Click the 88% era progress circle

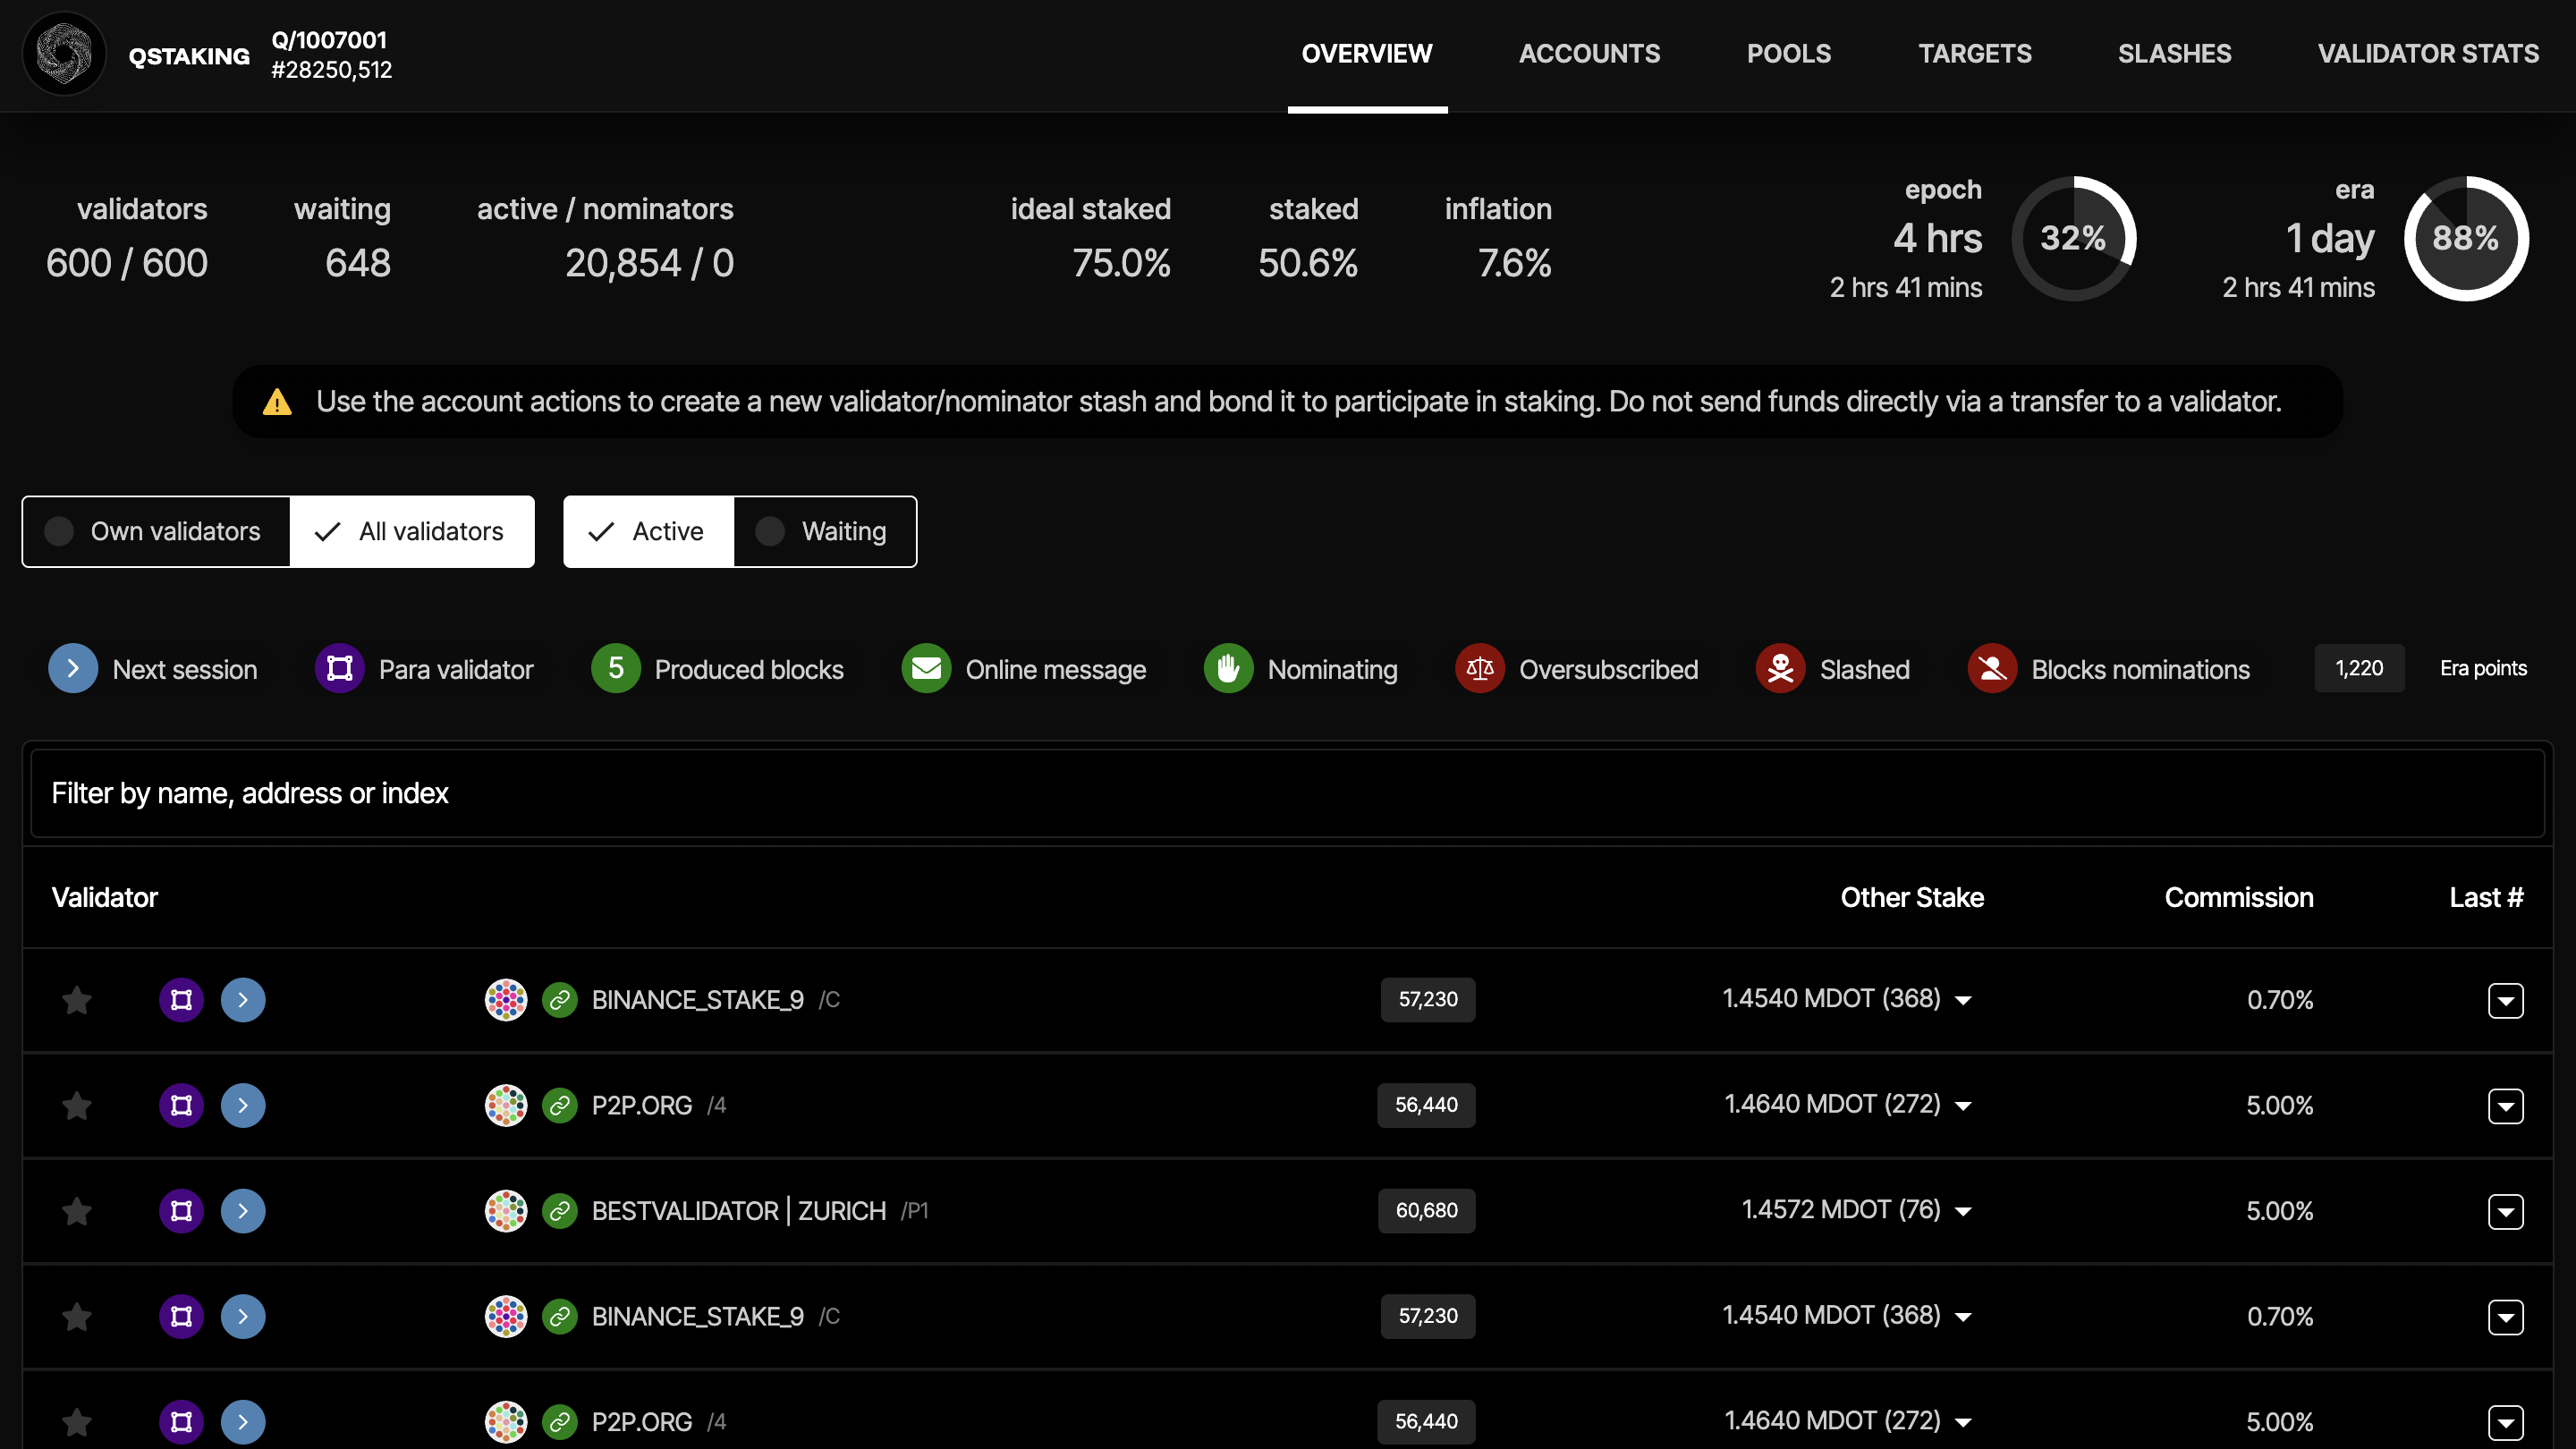click(2465, 238)
